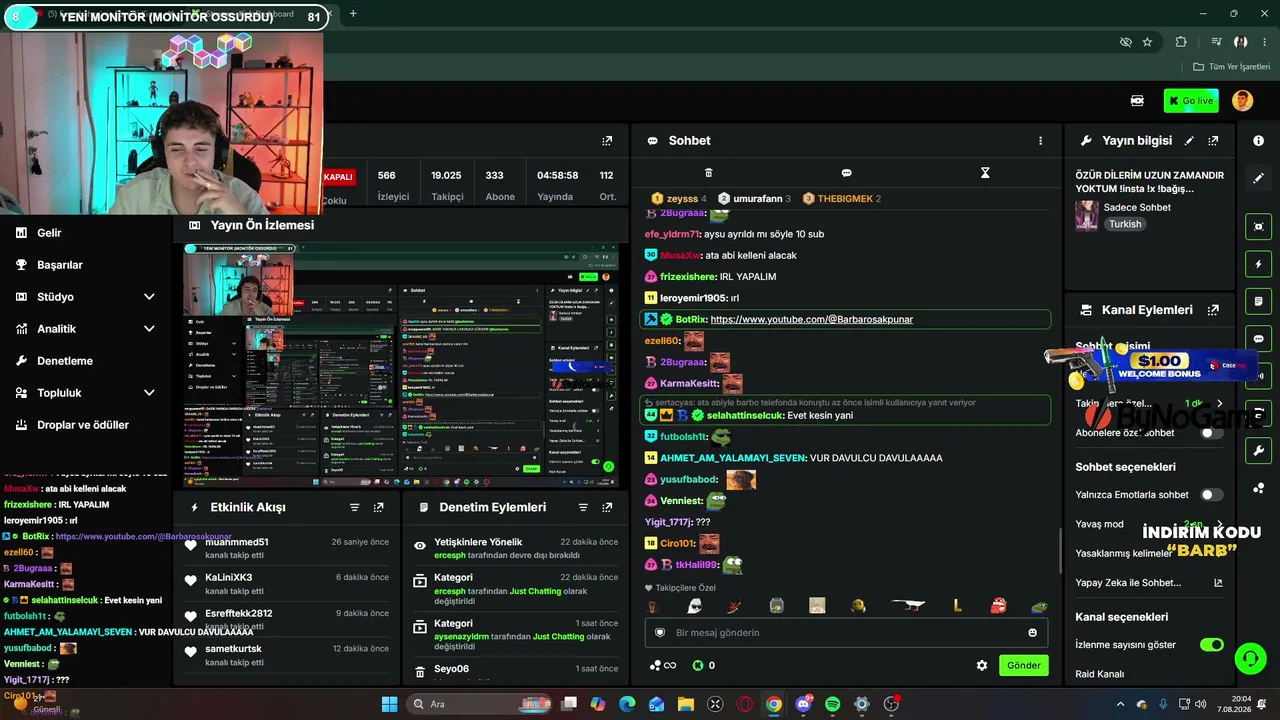Viewport: 1280px width, 720px height.
Task: Click the Yayın Ön İzlemesi preview thumbnail
Action: (401, 365)
